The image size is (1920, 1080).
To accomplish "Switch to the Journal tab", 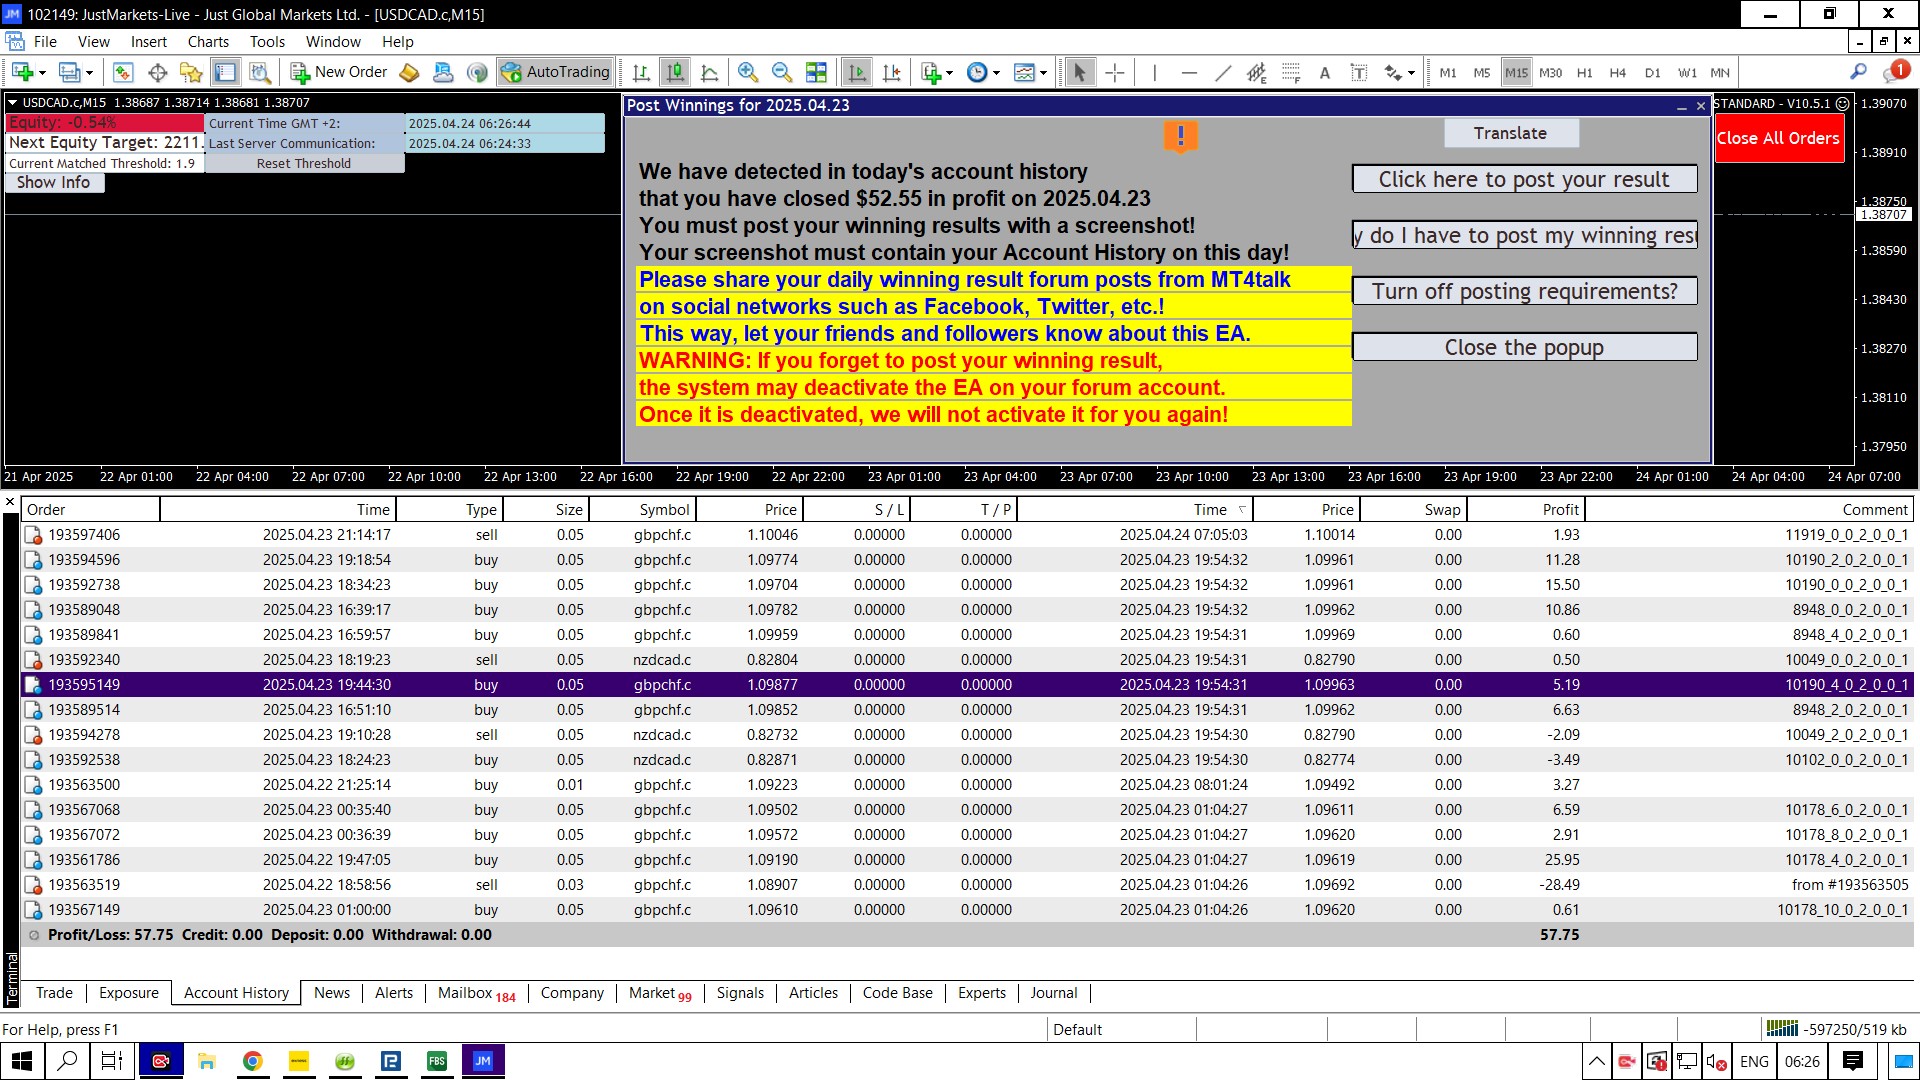I will point(1053,993).
